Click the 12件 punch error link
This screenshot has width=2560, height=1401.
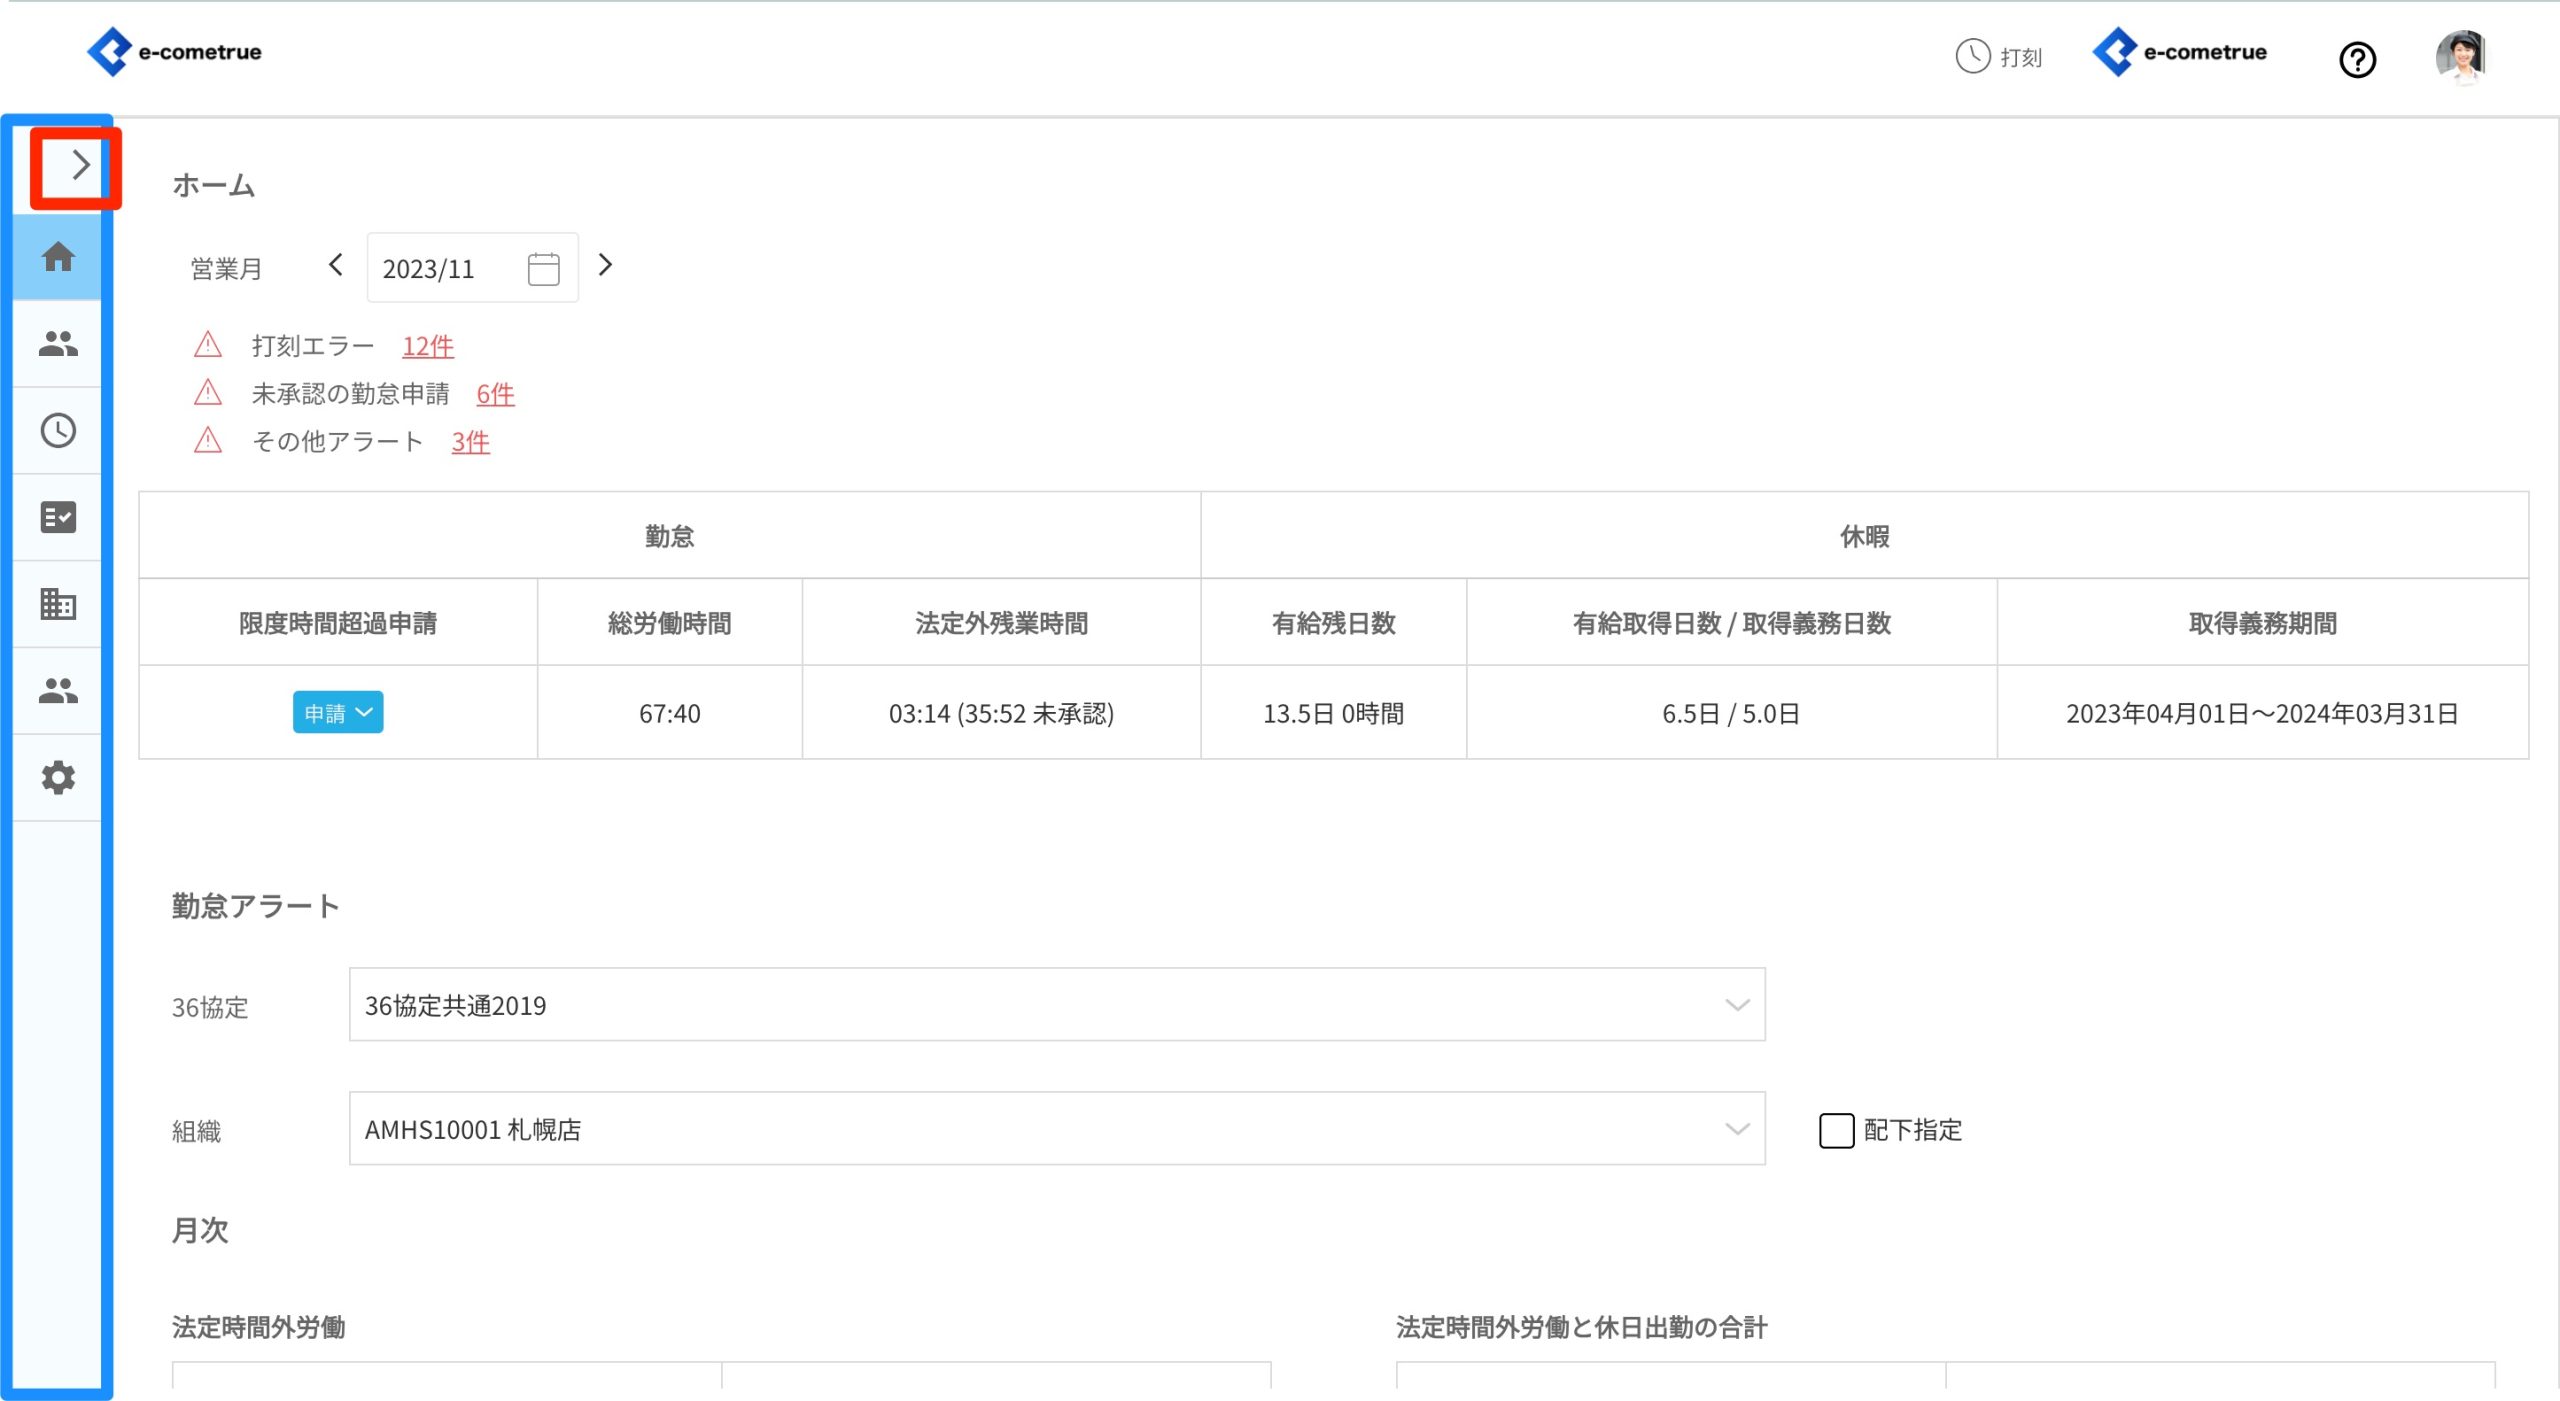pyautogui.click(x=427, y=346)
